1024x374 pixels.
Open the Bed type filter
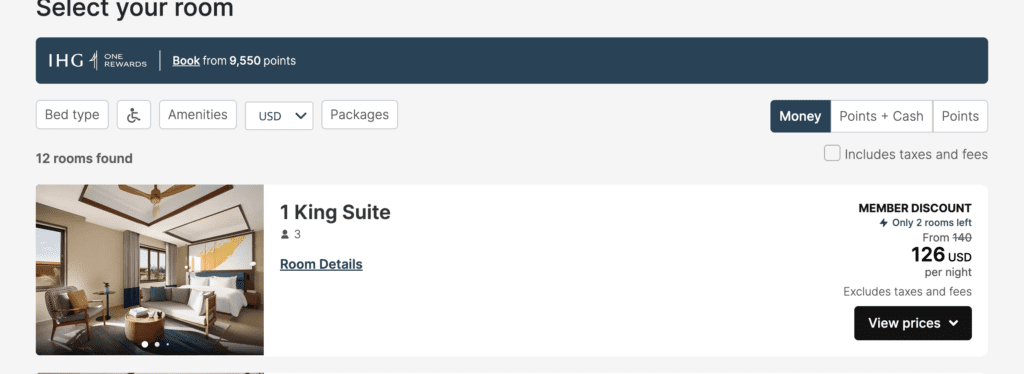(x=72, y=115)
